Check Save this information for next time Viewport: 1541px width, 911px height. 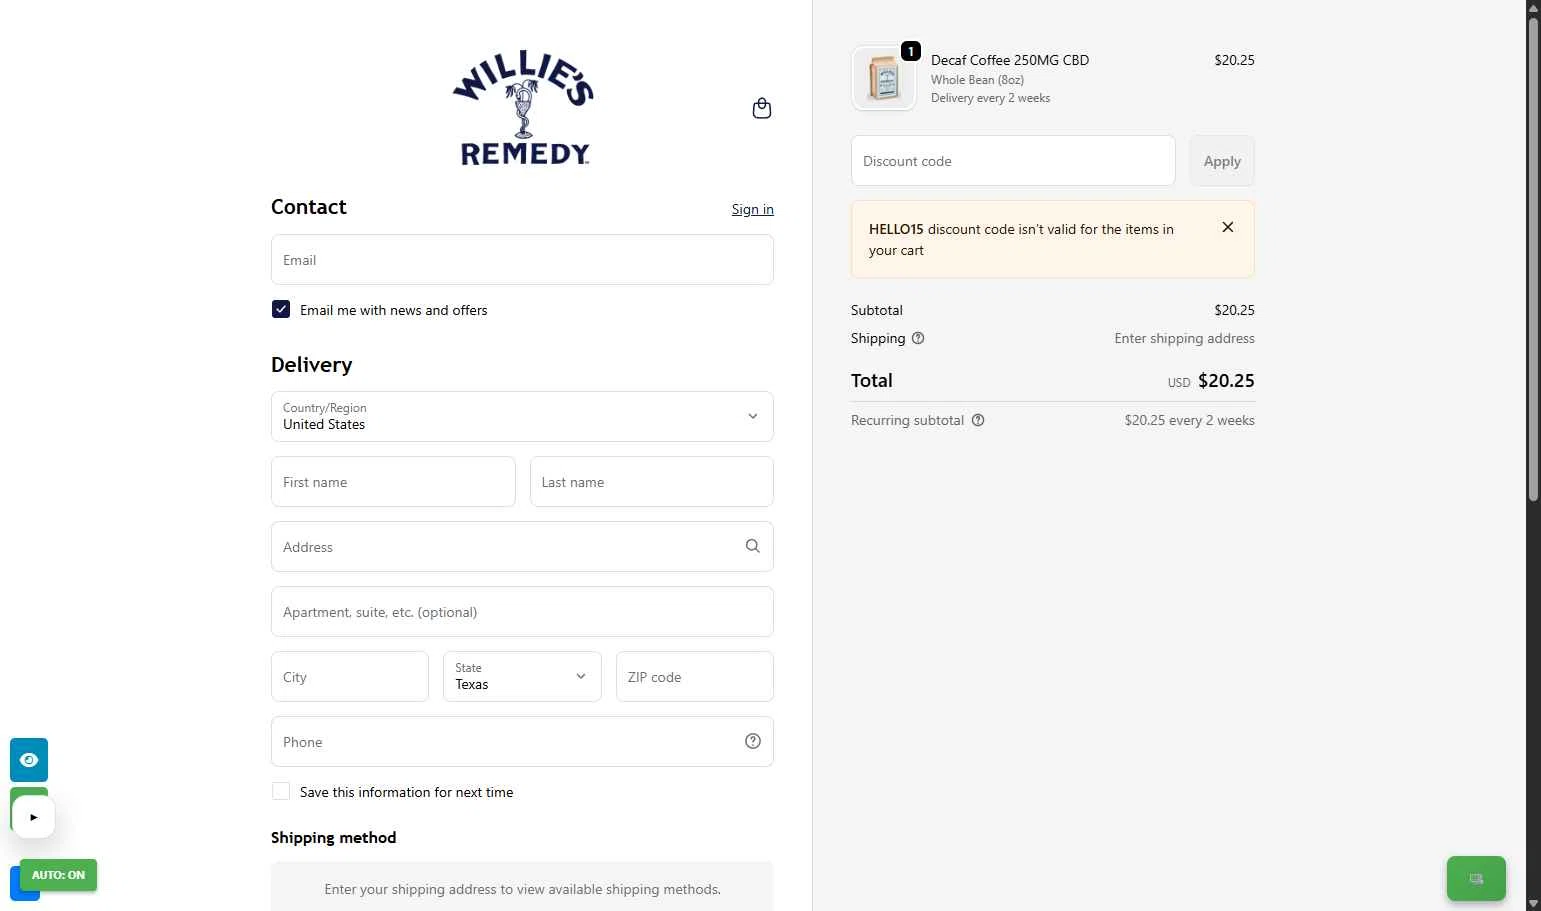click(281, 791)
